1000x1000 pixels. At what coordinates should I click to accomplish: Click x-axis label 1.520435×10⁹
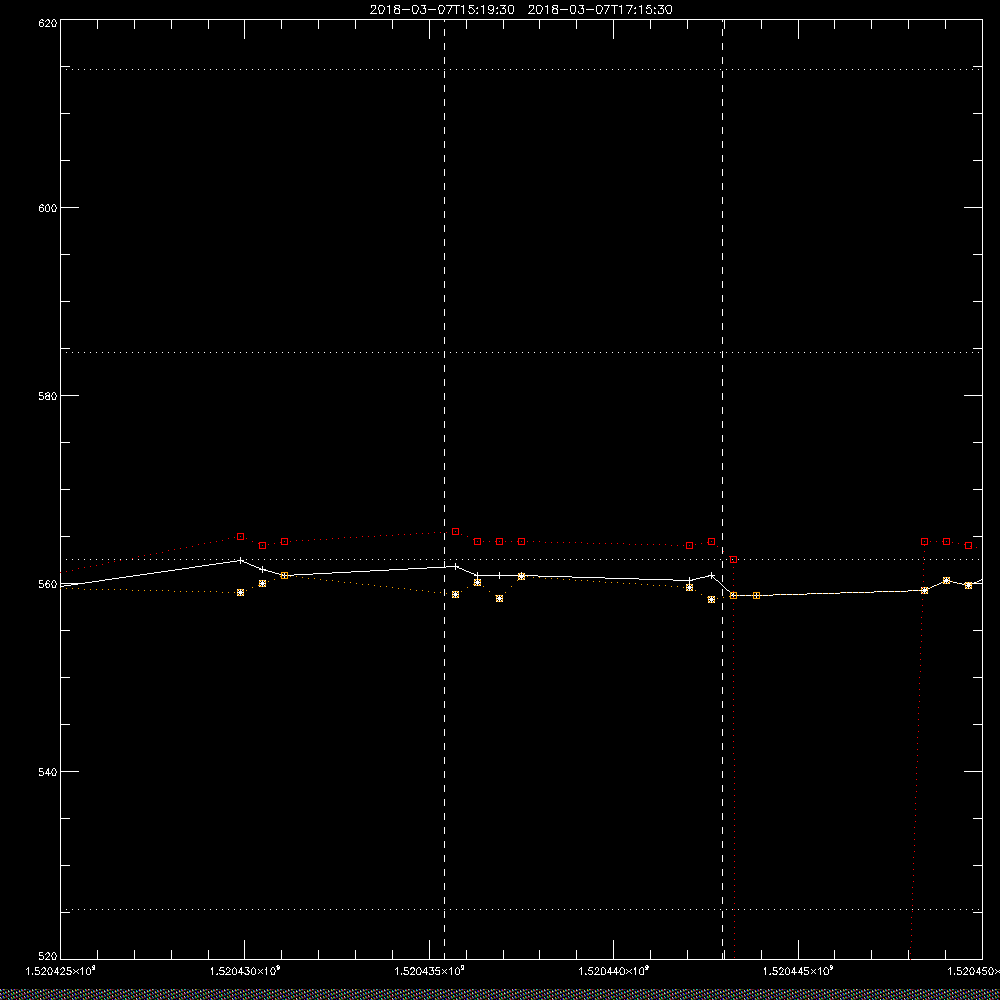click(x=429, y=971)
